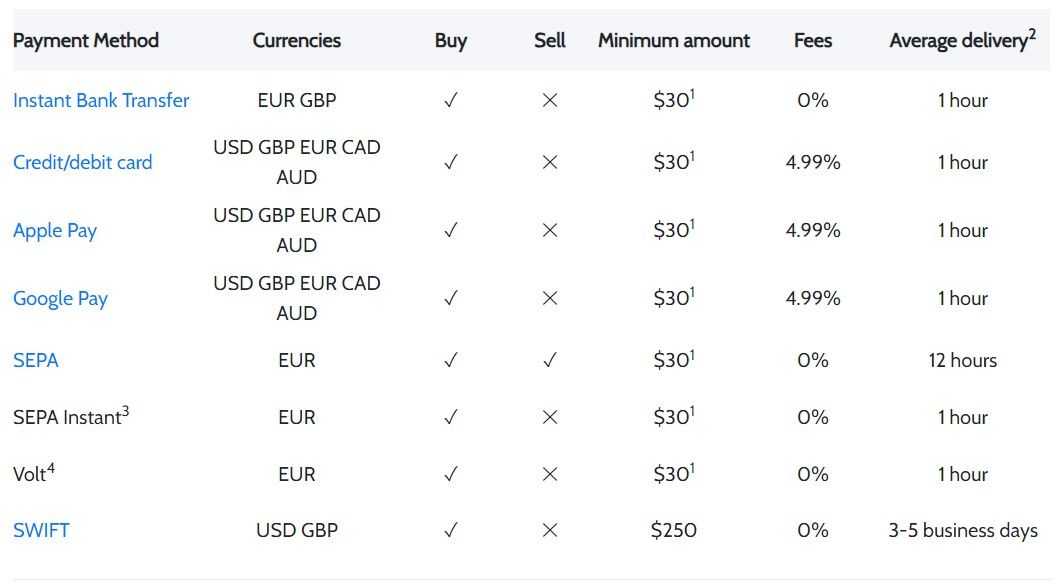Follow the Google Pay link

coord(60,298)
